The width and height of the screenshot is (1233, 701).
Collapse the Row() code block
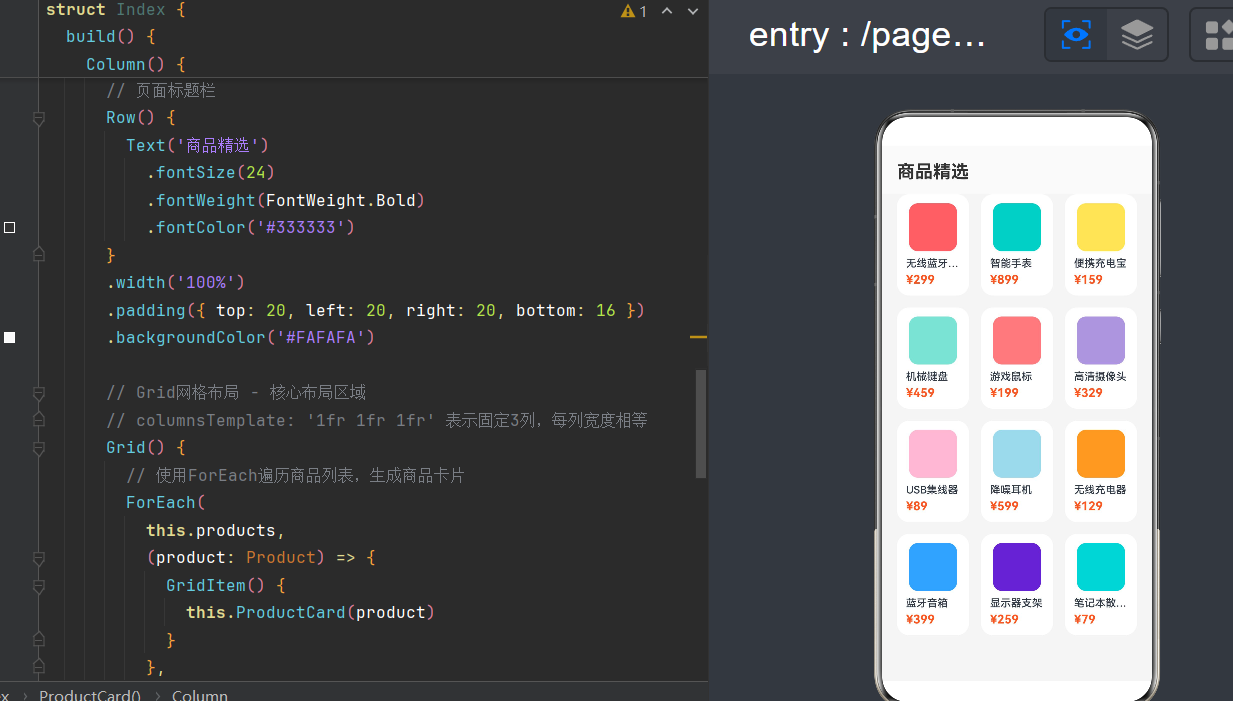point(39,118)
